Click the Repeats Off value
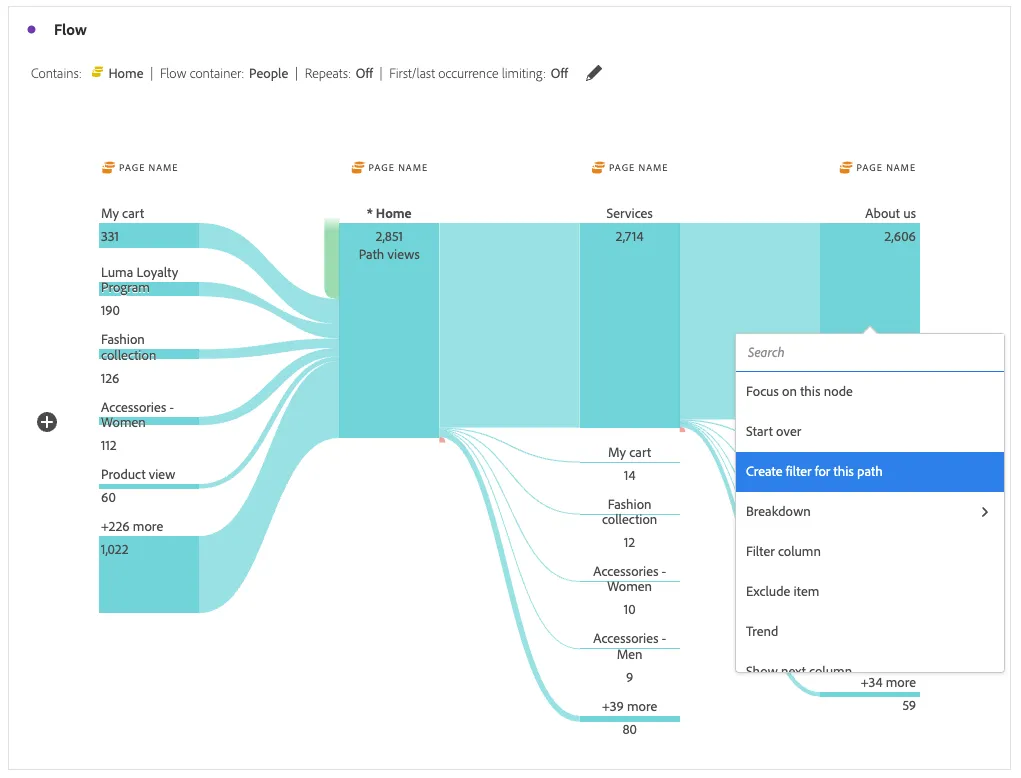Image resolution: width=1021 pixels, height=778 pixels. 364,74
